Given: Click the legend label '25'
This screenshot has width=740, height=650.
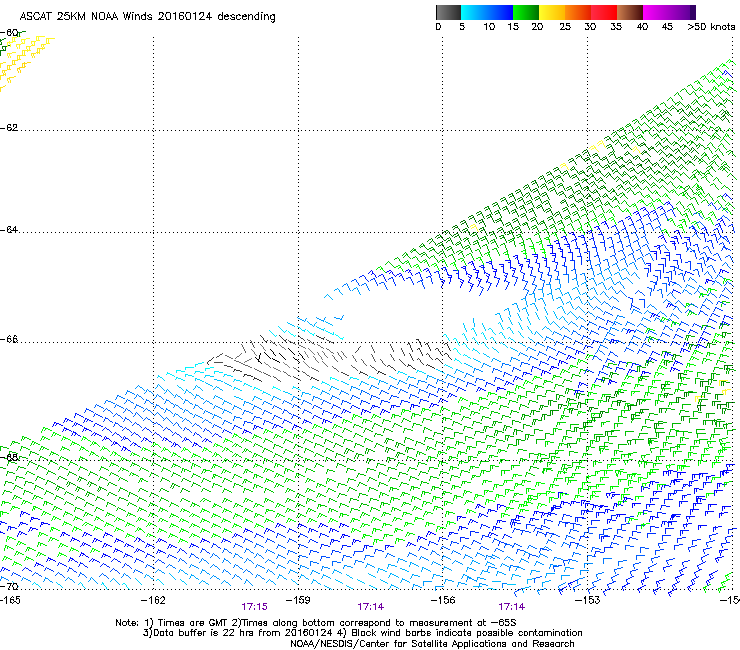Looking at the screenshot, I should pyautogui.click(x=565, y=27).
